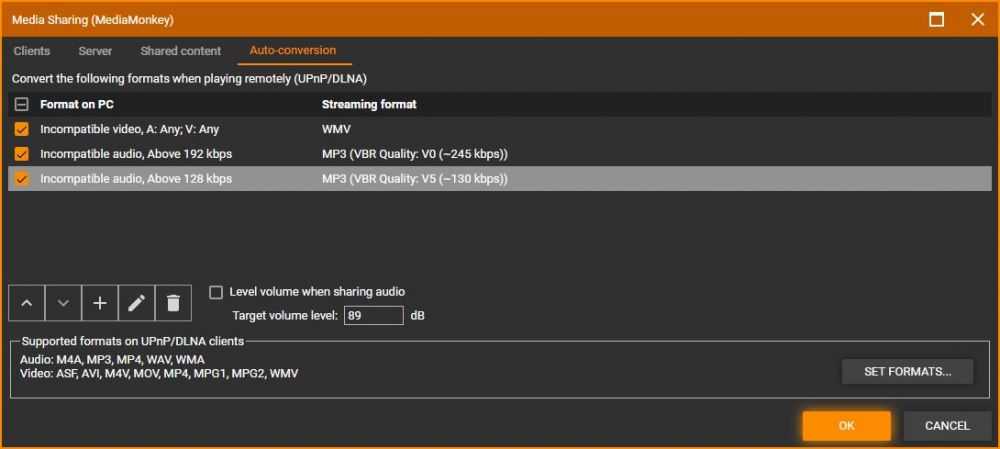Go to the Shared content tab
Viewport: 1000px width, 449px height.
(x=180, y=51)
